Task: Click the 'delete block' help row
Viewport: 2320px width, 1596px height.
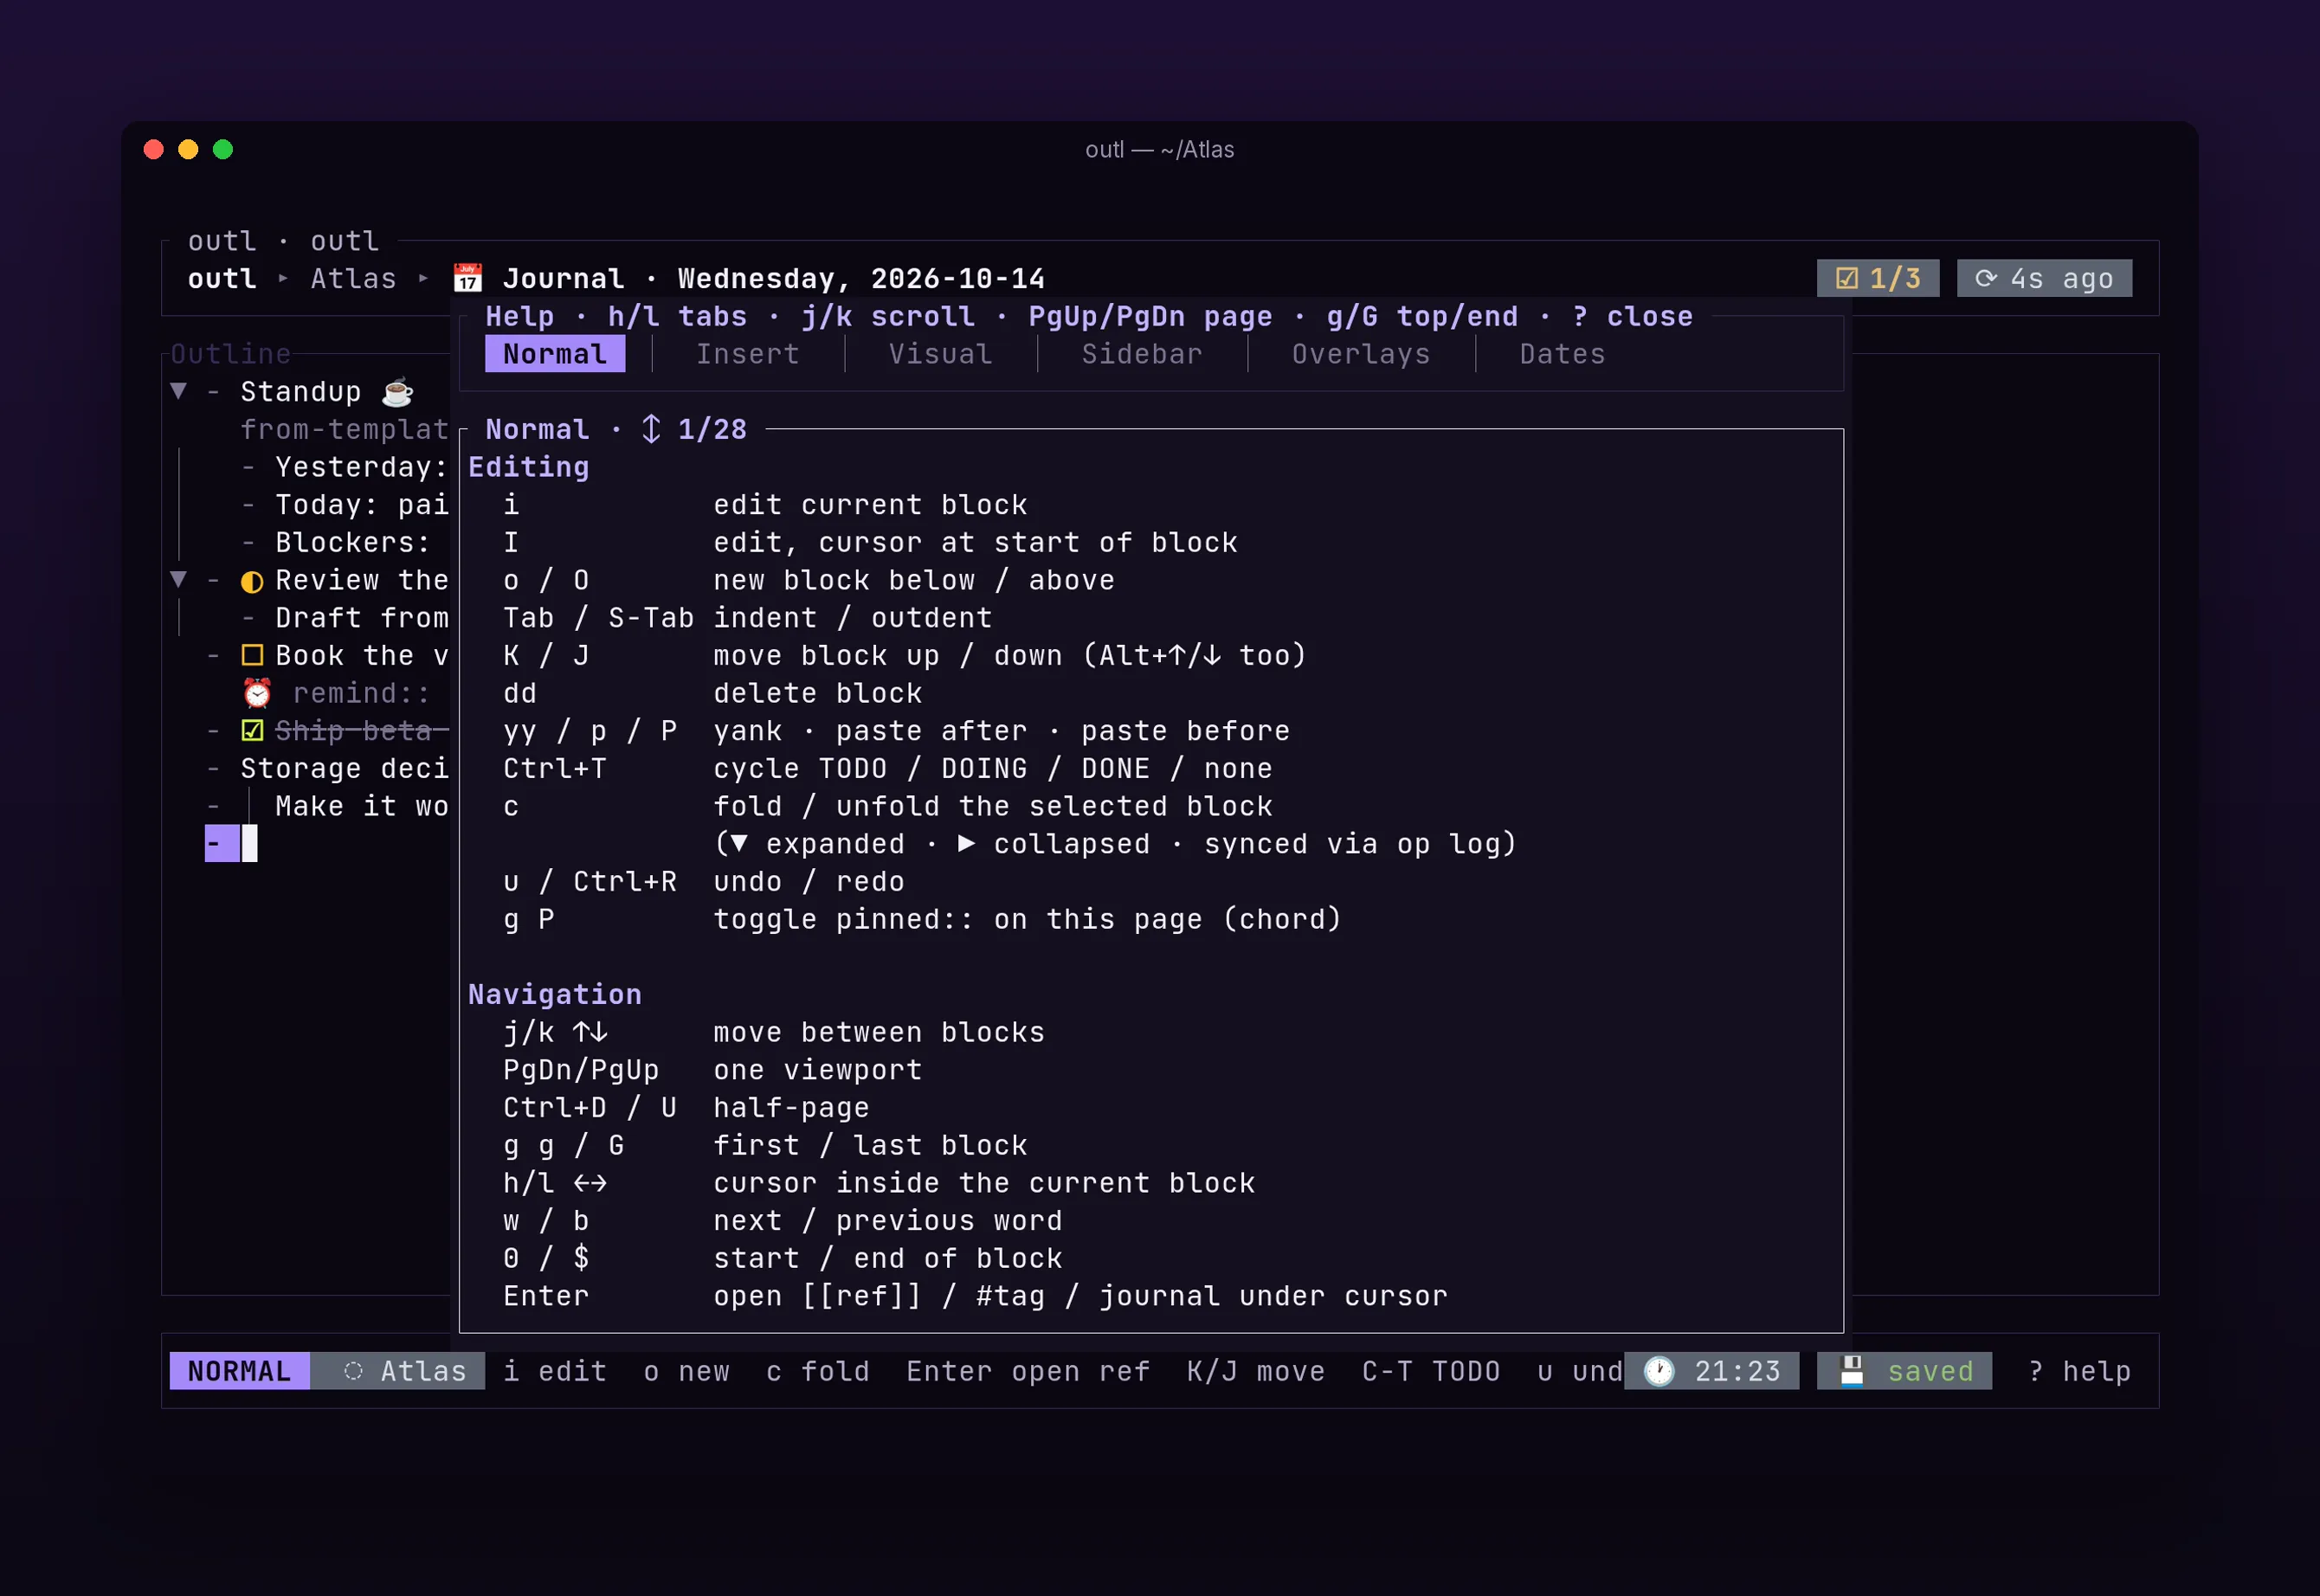Action: click(712, 693)
